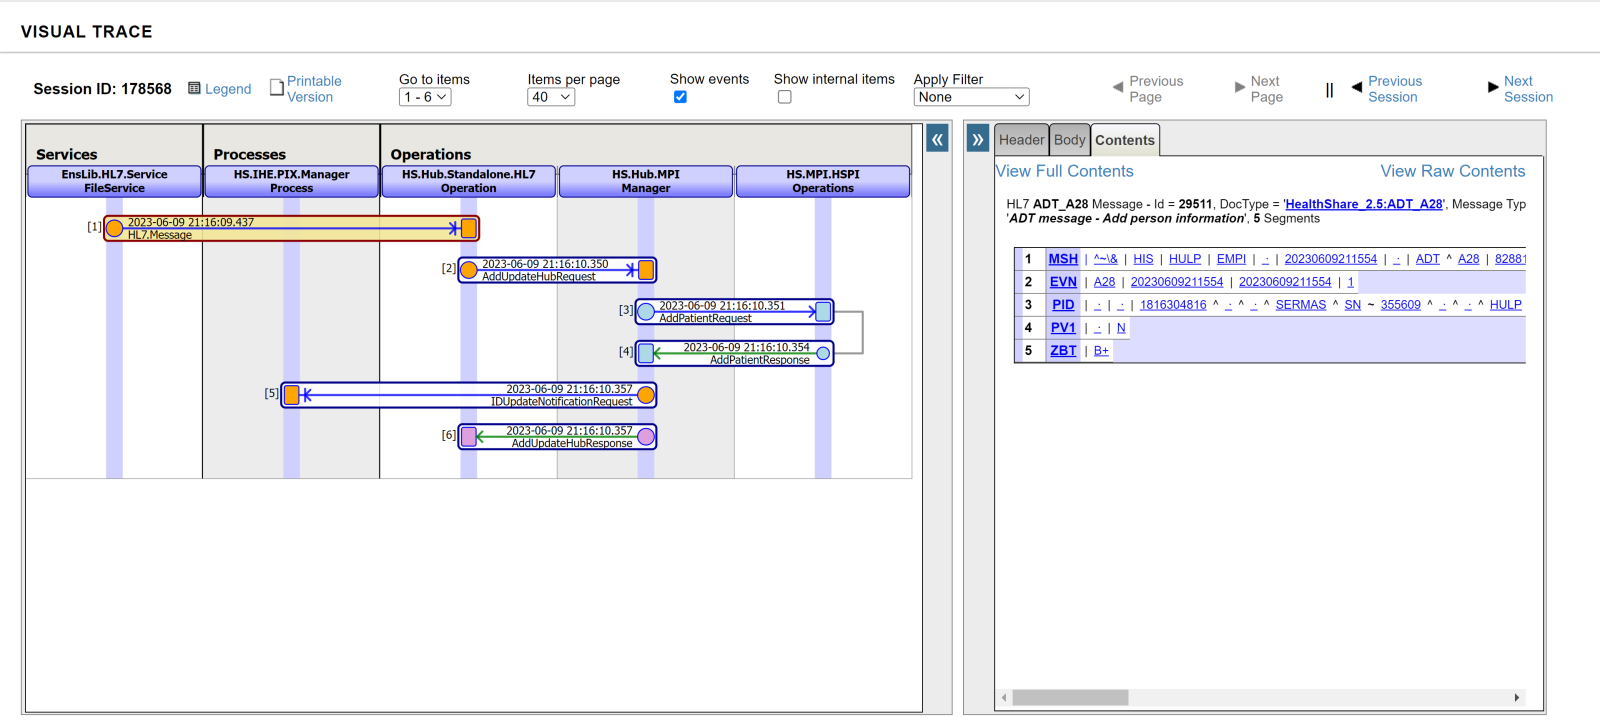This screenshot has height=723, width=1600.
Task: Tick the Printable Version checkbox
Action: (x=277, y=88)
